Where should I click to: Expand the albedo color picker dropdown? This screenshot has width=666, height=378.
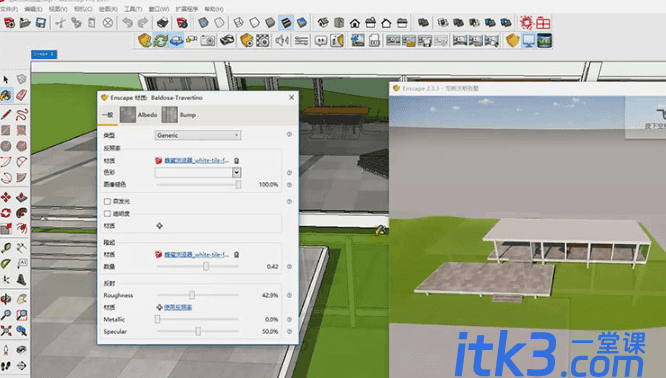237,172
